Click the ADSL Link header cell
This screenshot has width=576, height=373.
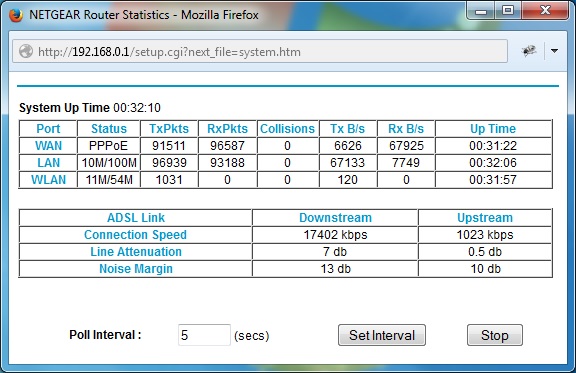(x=136, y=218)
